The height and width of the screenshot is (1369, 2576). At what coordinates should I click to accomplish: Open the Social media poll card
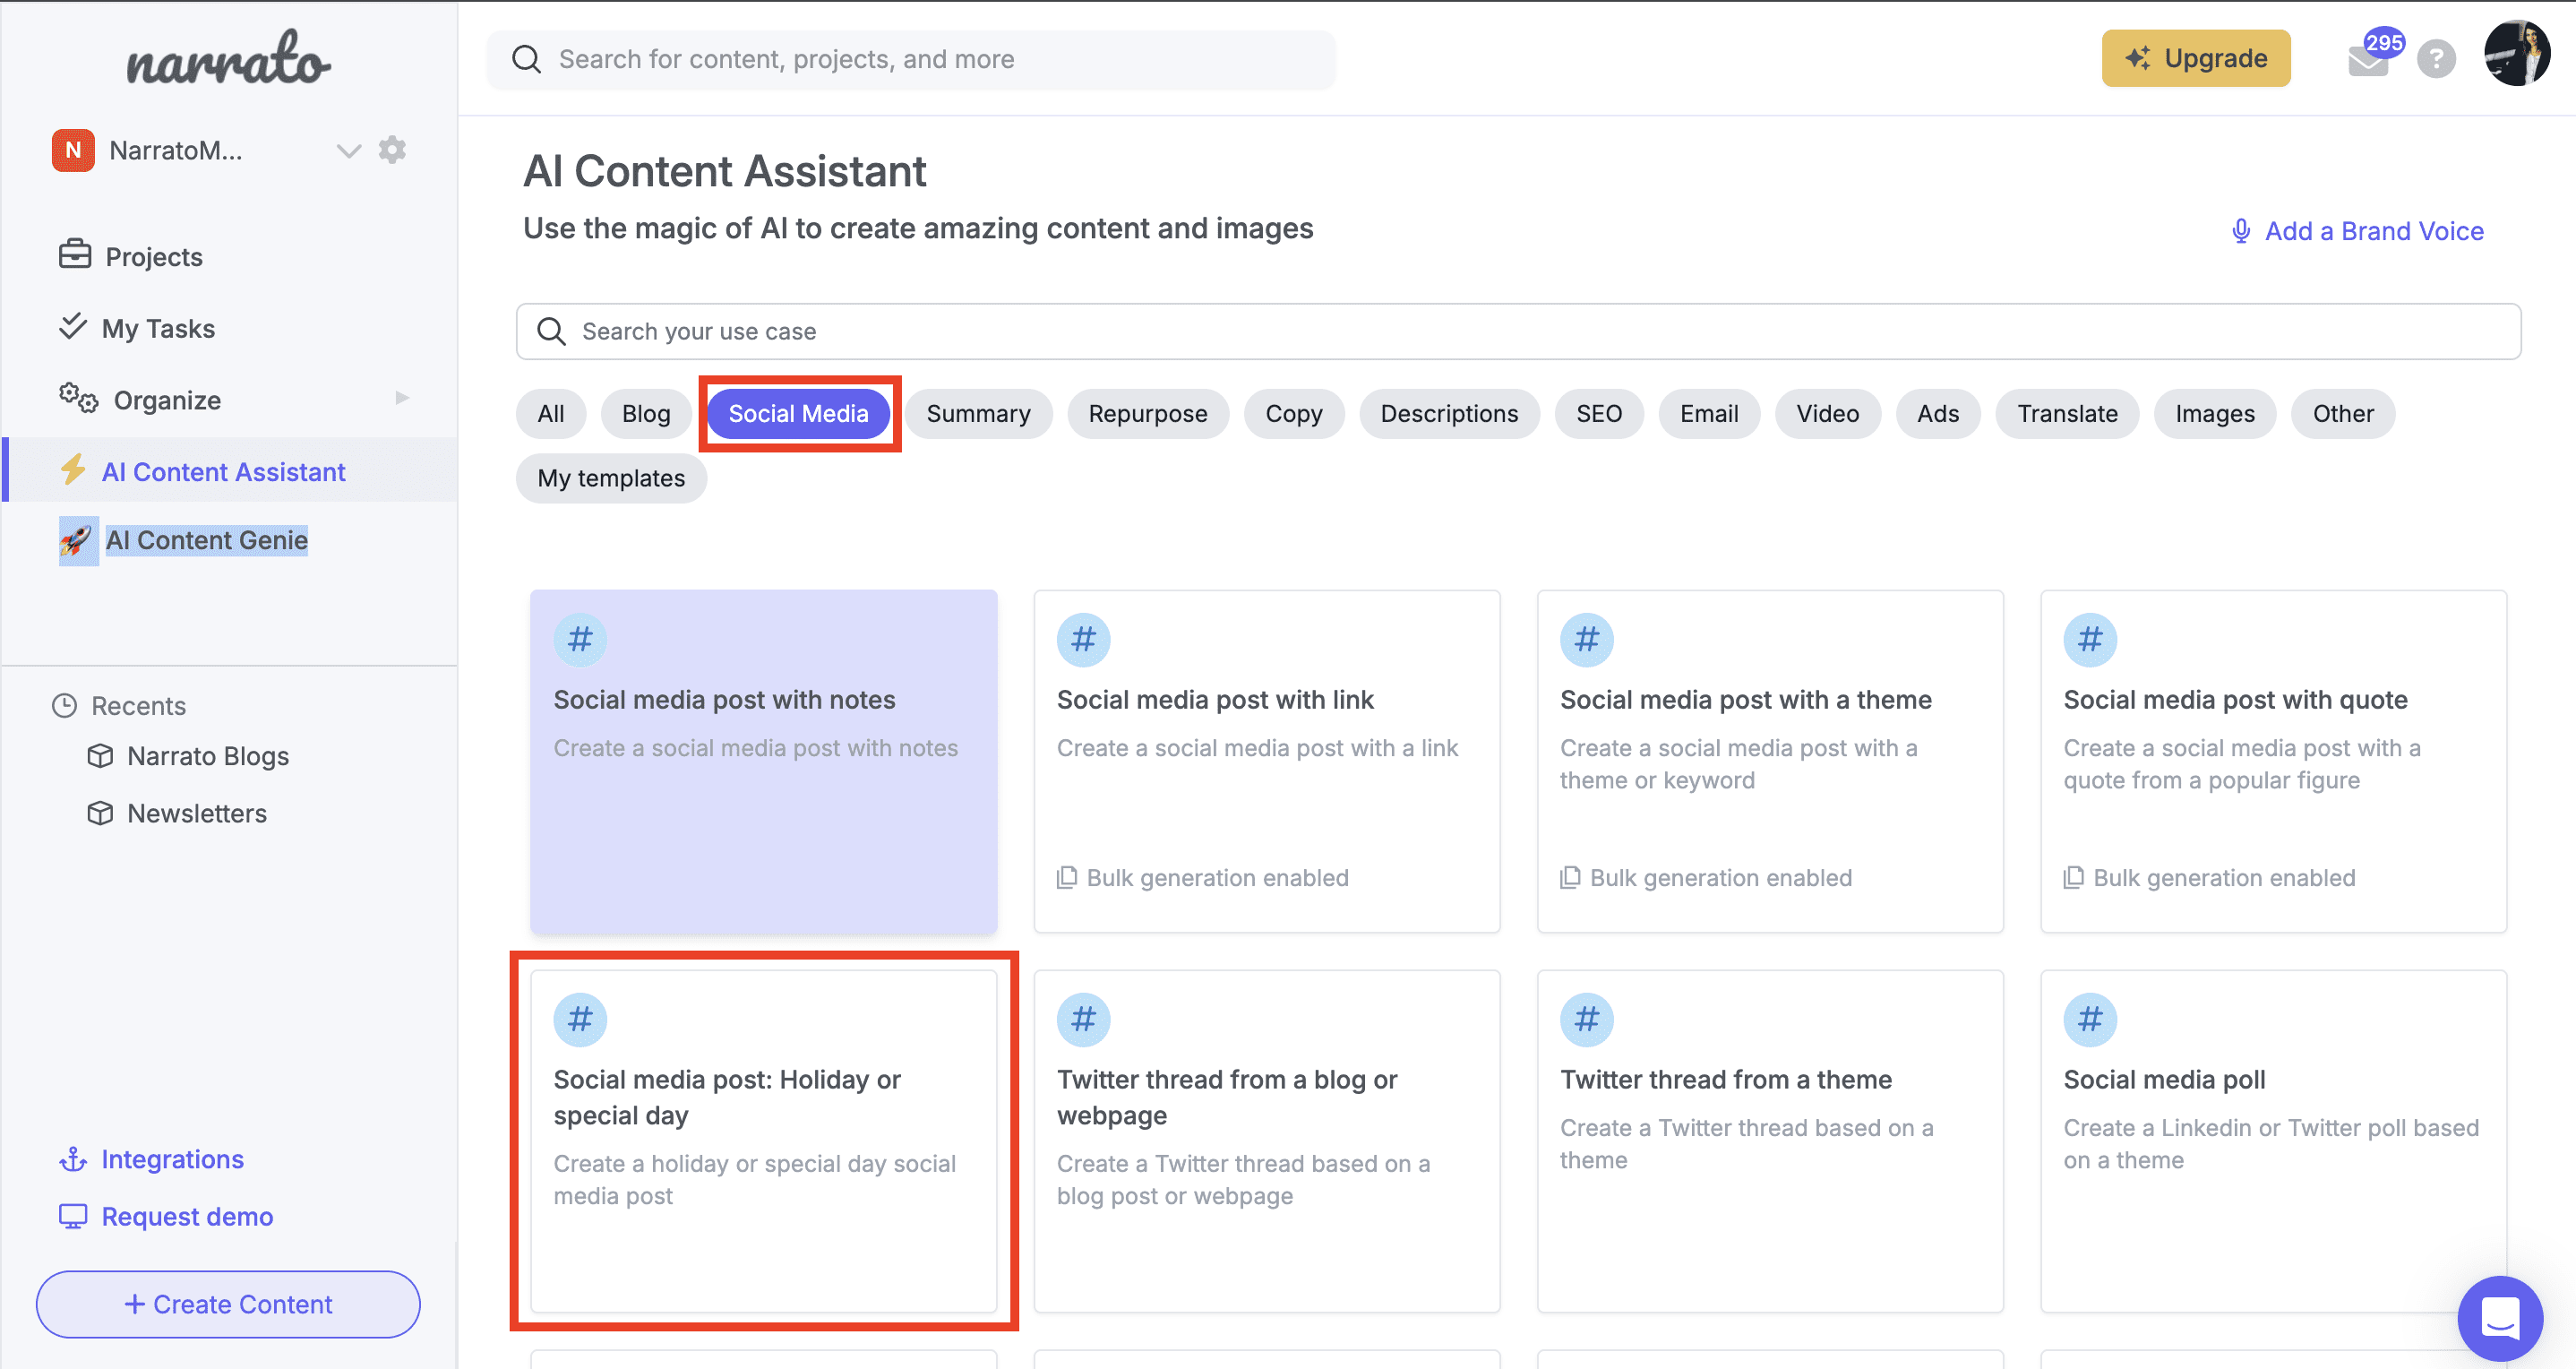point(2273,1141)
